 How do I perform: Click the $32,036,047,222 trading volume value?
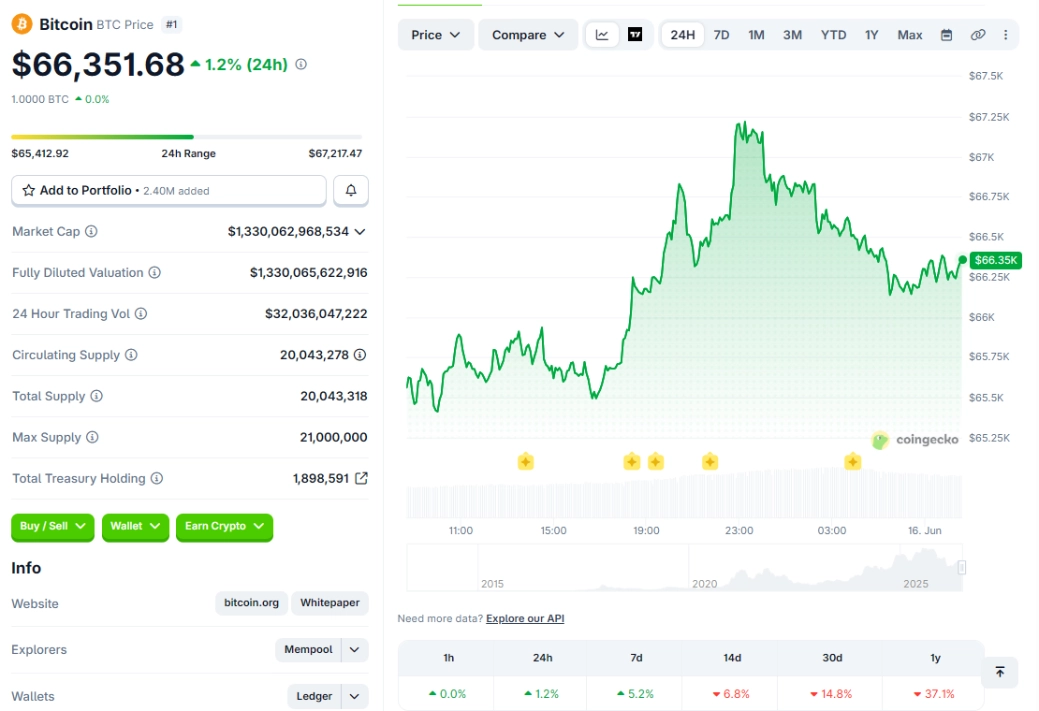(316, 313)
